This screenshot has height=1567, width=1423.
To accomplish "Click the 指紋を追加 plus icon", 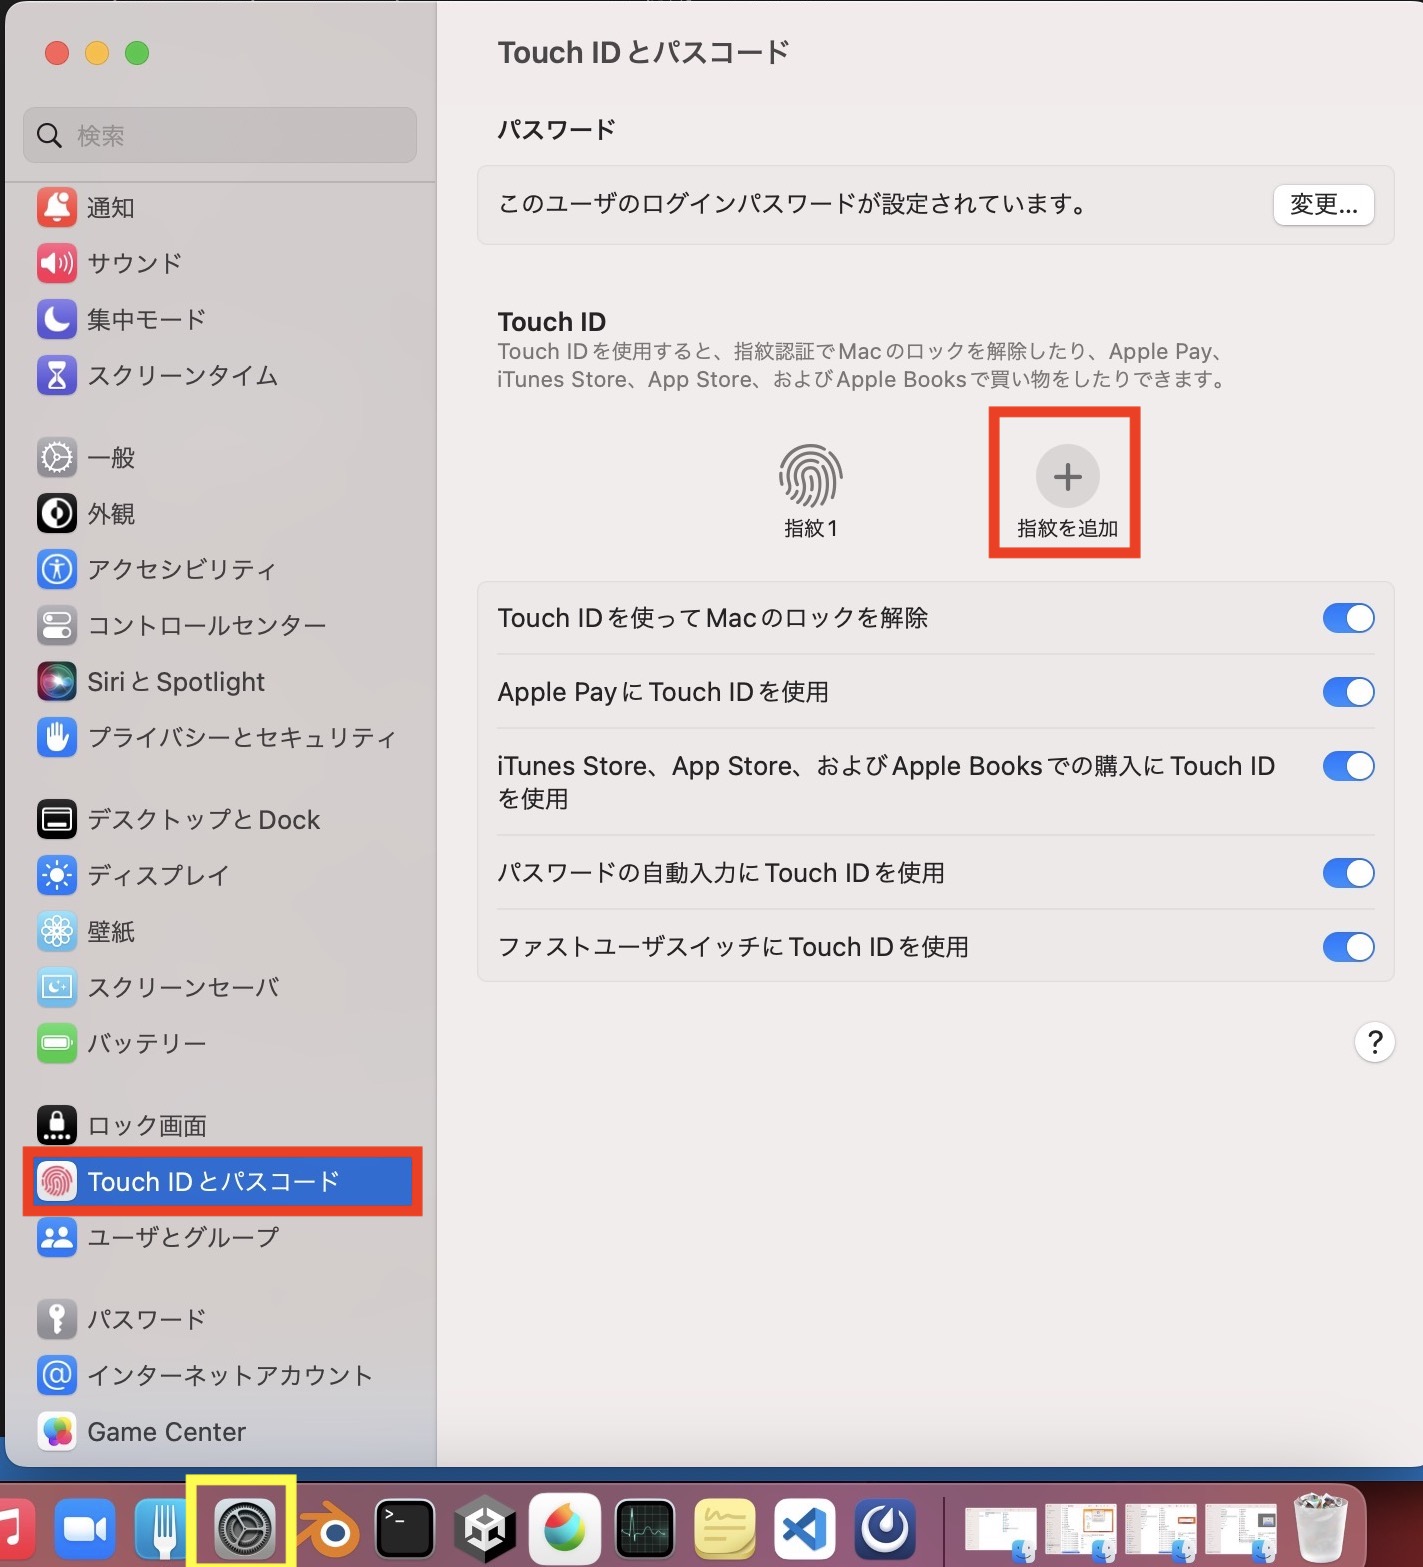I will coord(1067,477).
